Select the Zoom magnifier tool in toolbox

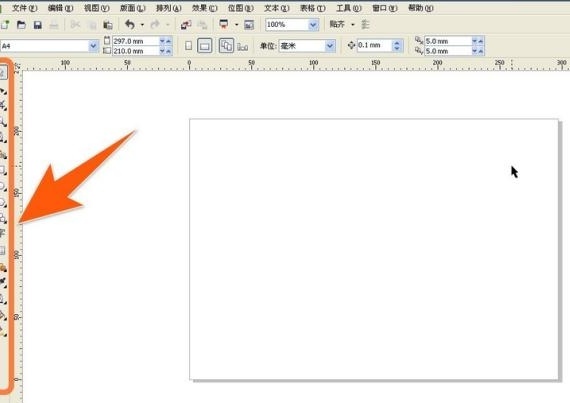pyautogui.click(x=3, y=122)
